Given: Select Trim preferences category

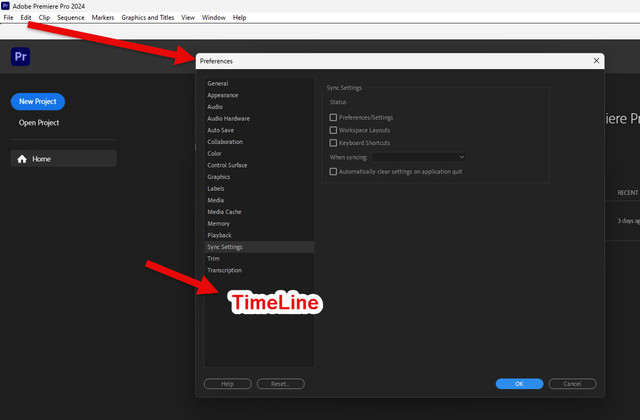Looking at the screenshot, I should 259,258.
